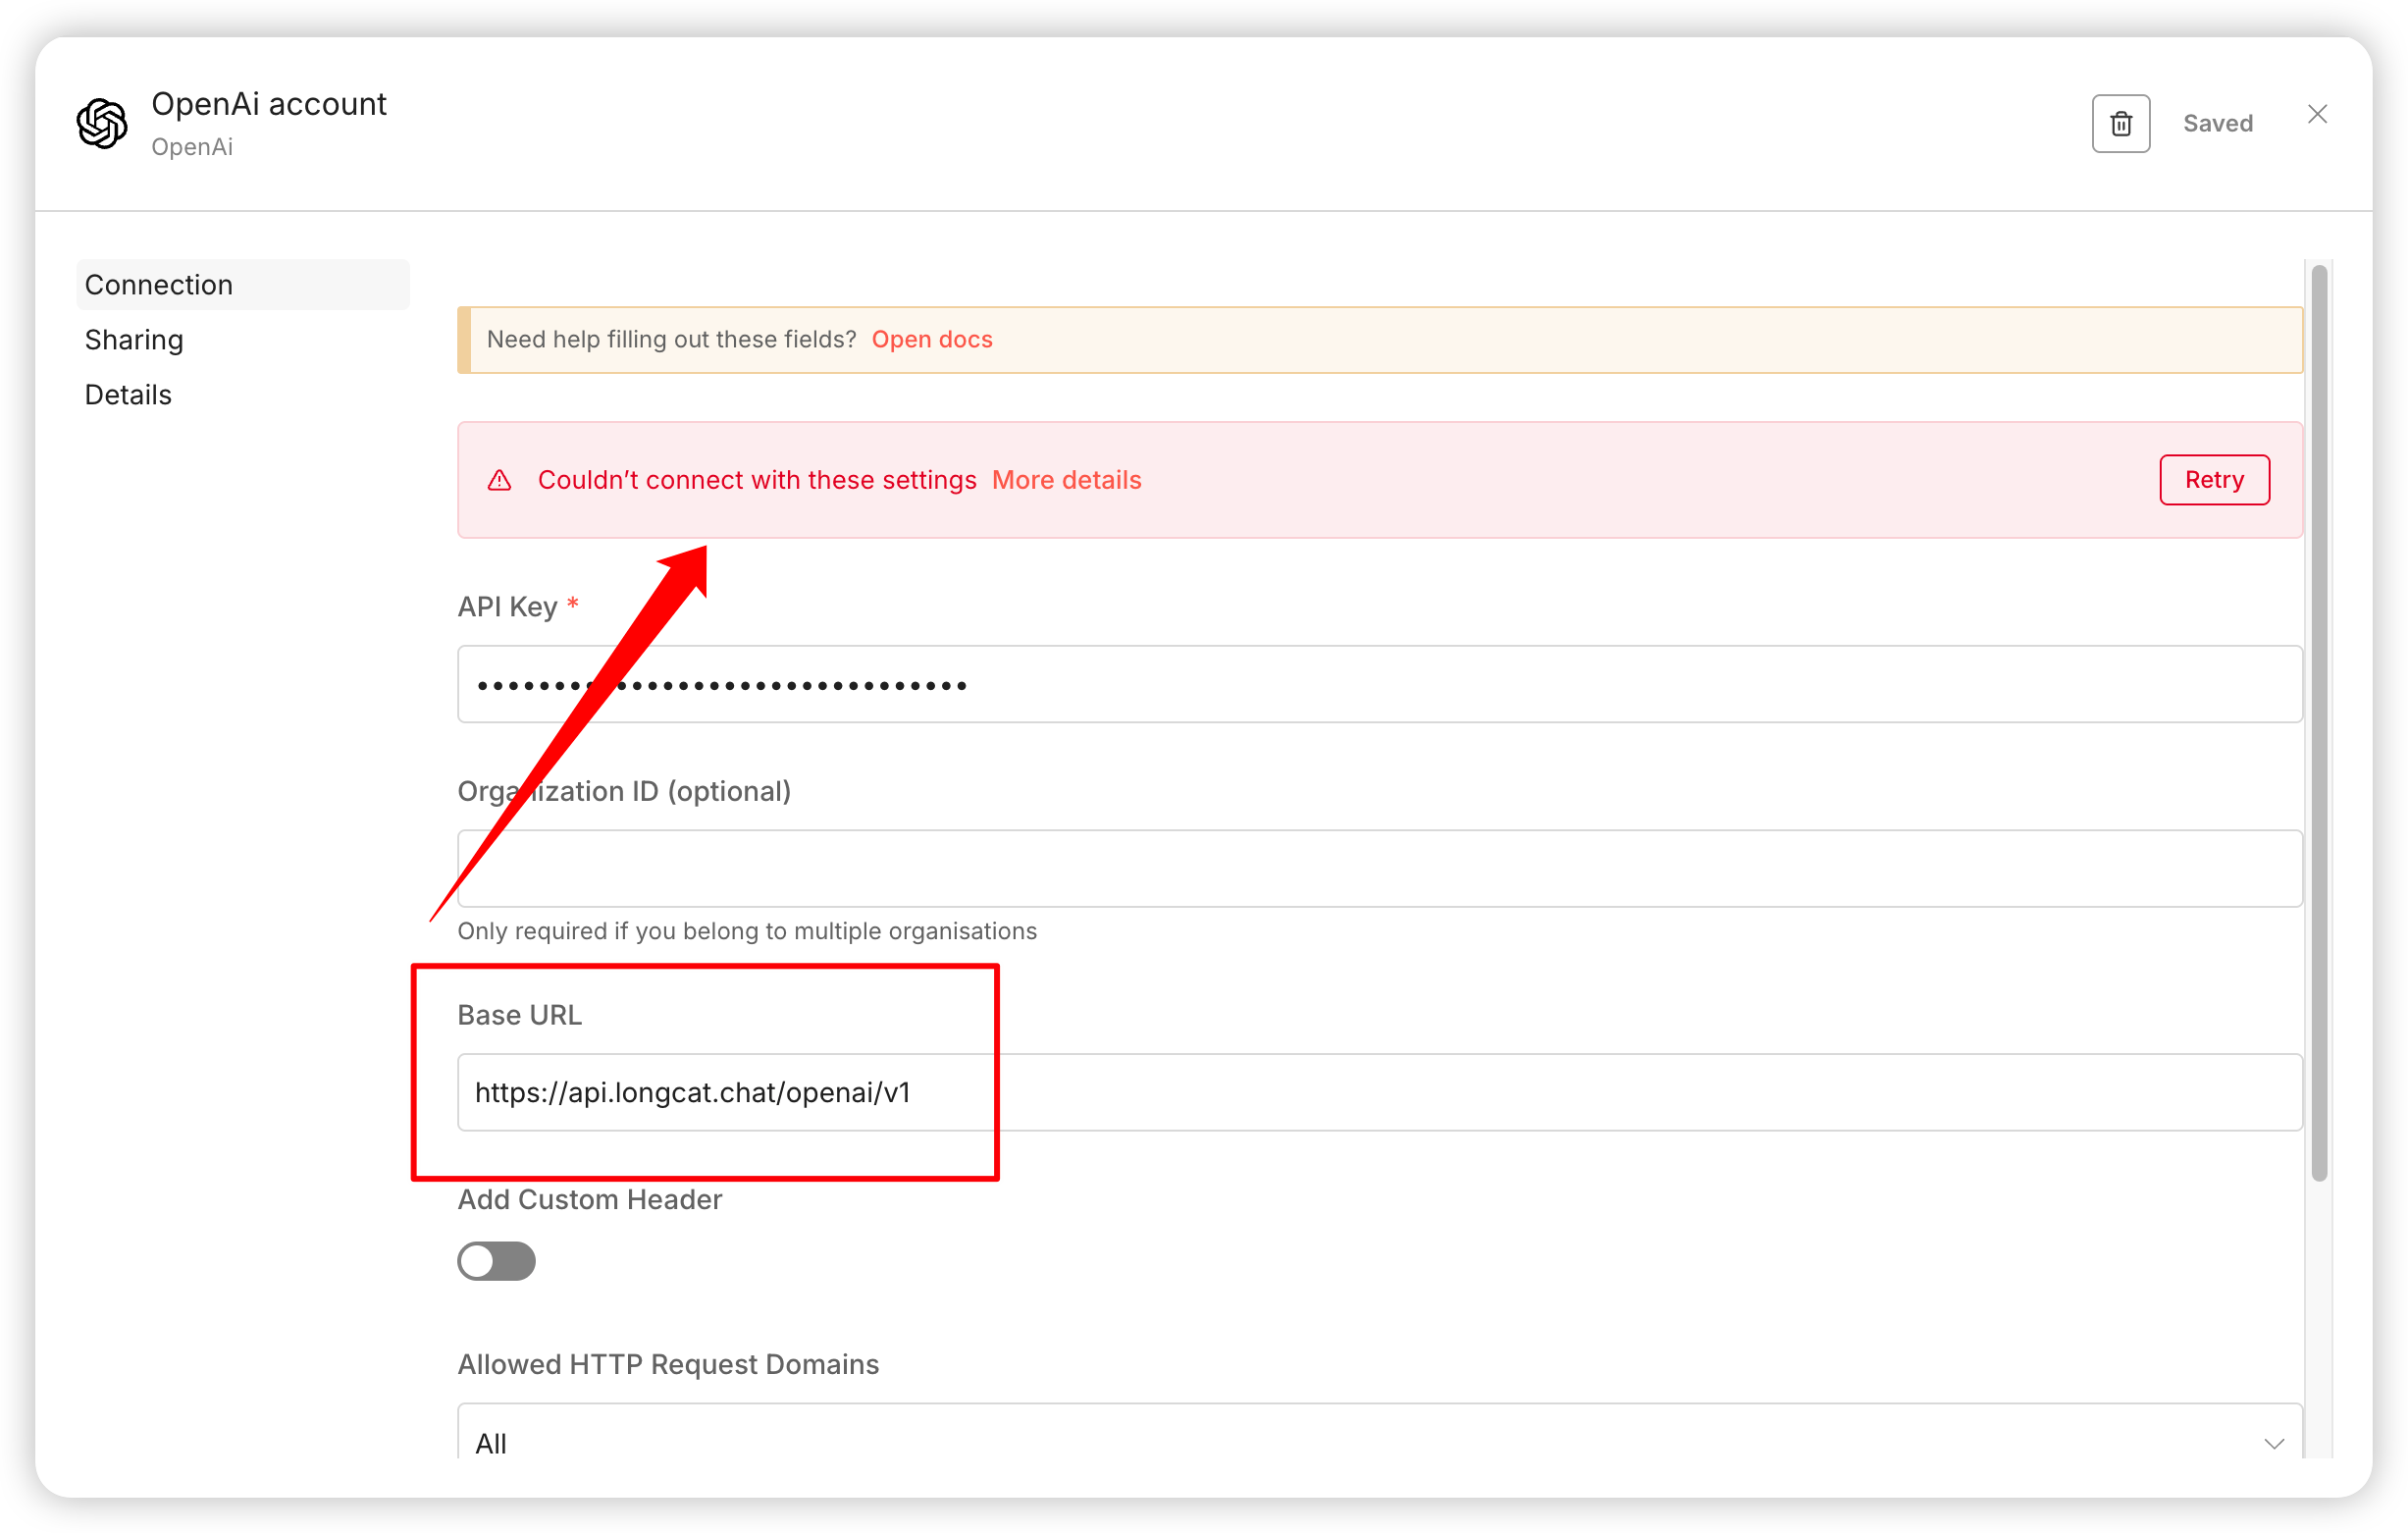Image resolution: width=2408 pixels, height=1533 pixels.
Task: Click the vertical scrollbar thumb
Action: click(x=2319, y=720)
